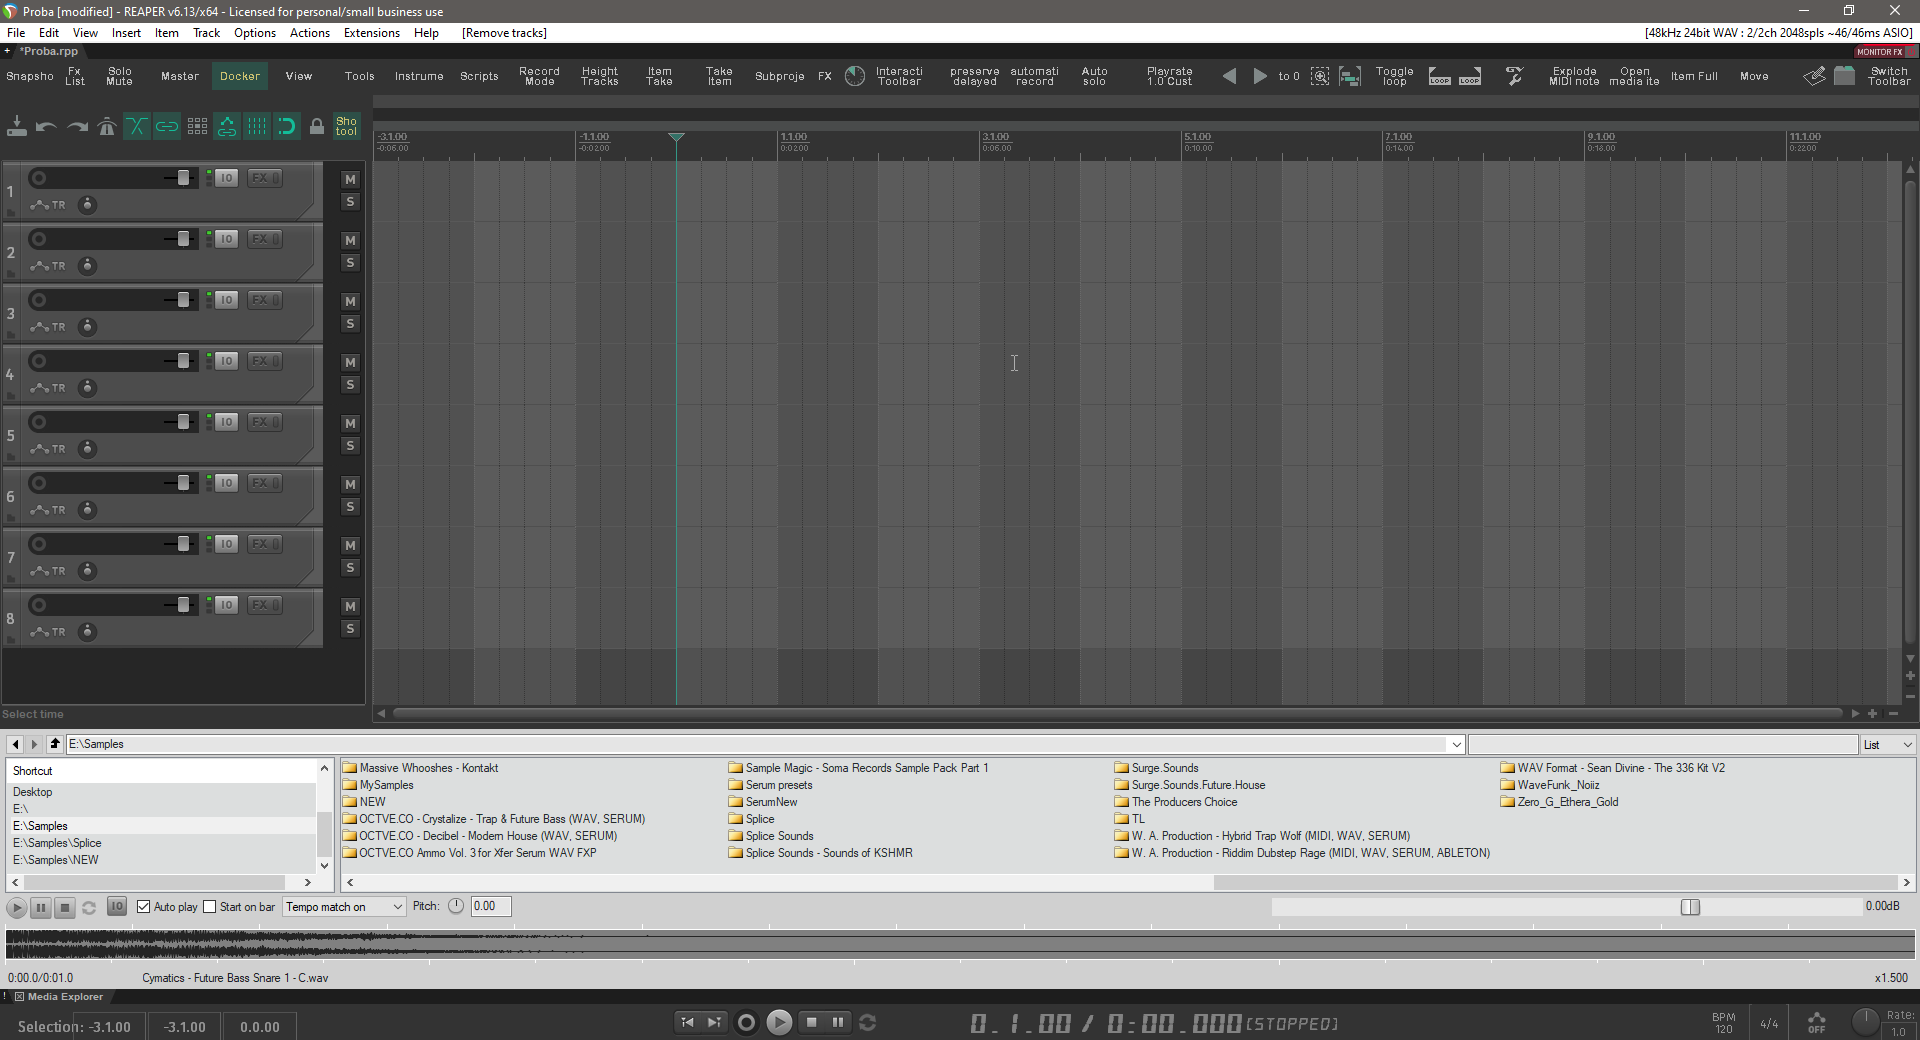Viewport: 1920px width, 1040px height.
Task: Go to project end in transport
Action: (714, 1022)
